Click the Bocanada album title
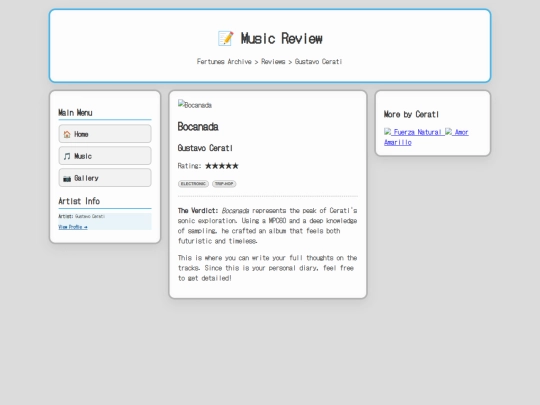Viewport: 540px width, 405px height. 198,127
